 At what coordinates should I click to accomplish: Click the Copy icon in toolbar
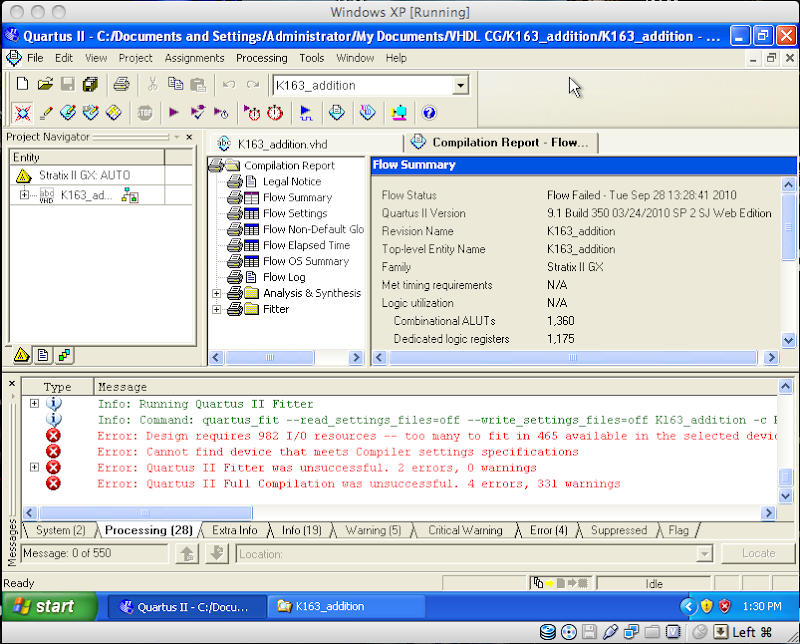(176, 85)
